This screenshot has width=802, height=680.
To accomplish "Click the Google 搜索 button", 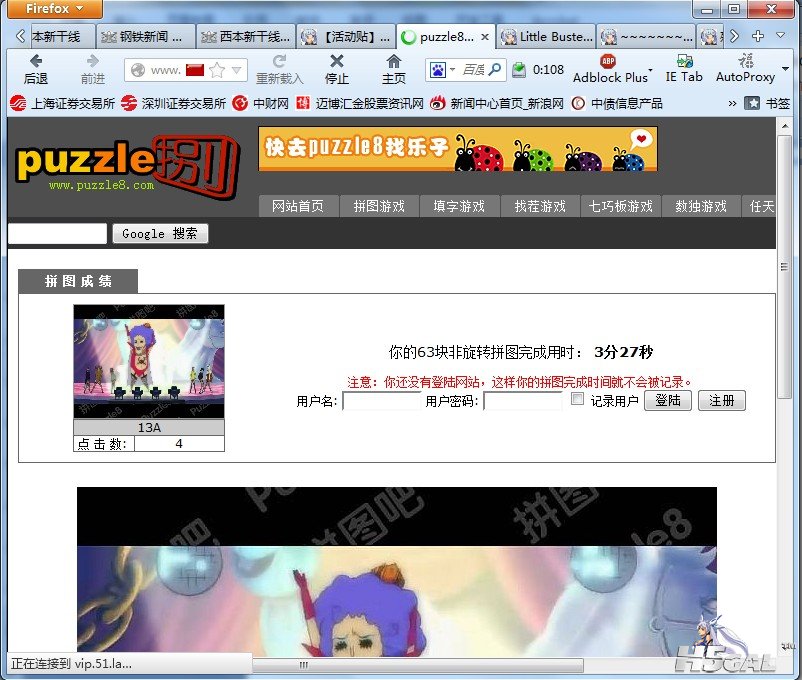I will coord(160,234).
